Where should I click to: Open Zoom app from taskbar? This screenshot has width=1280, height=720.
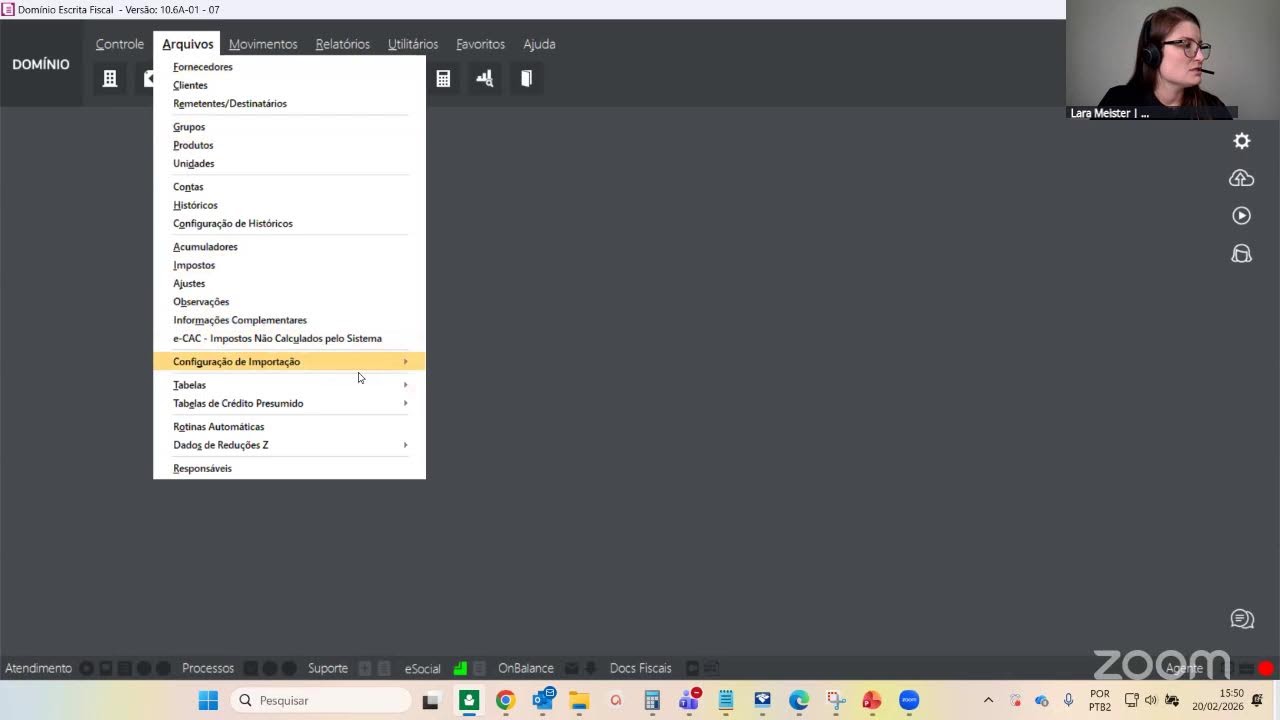(909, 700)
